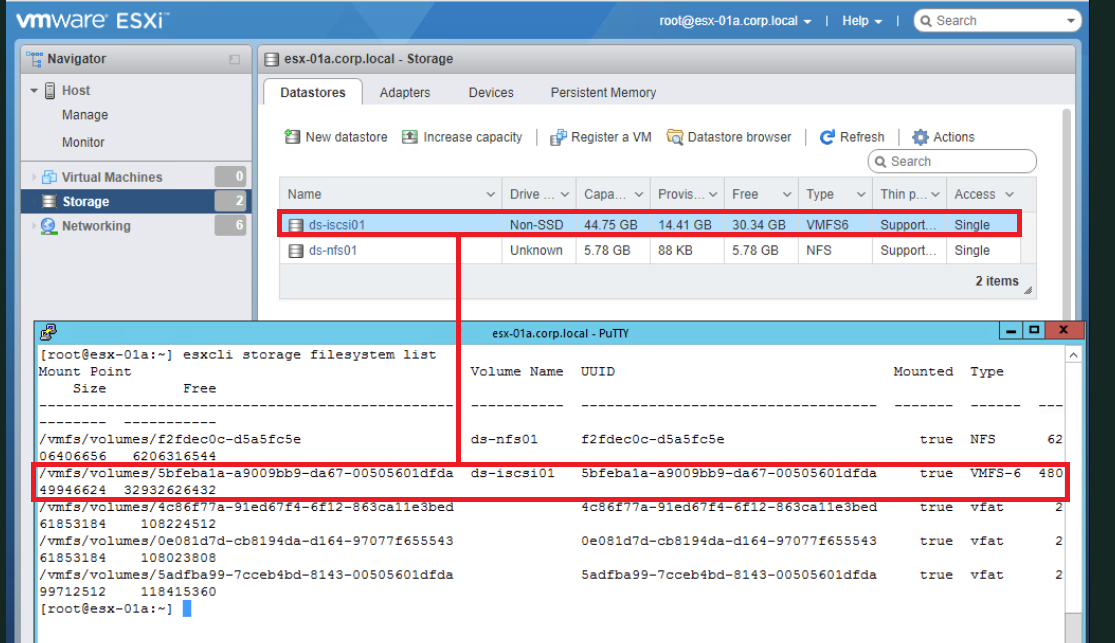1115x643 pixels.
Task: Minimize the Navigator panel using its collapse icon
Action: 235,60
